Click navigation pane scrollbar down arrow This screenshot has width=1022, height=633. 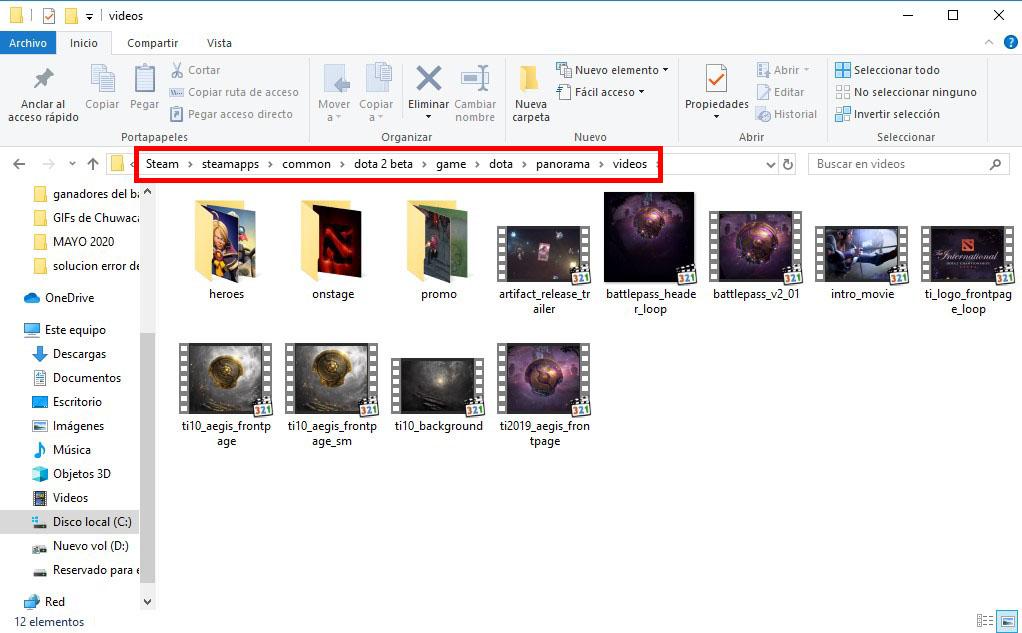click(x=147, y=602)
